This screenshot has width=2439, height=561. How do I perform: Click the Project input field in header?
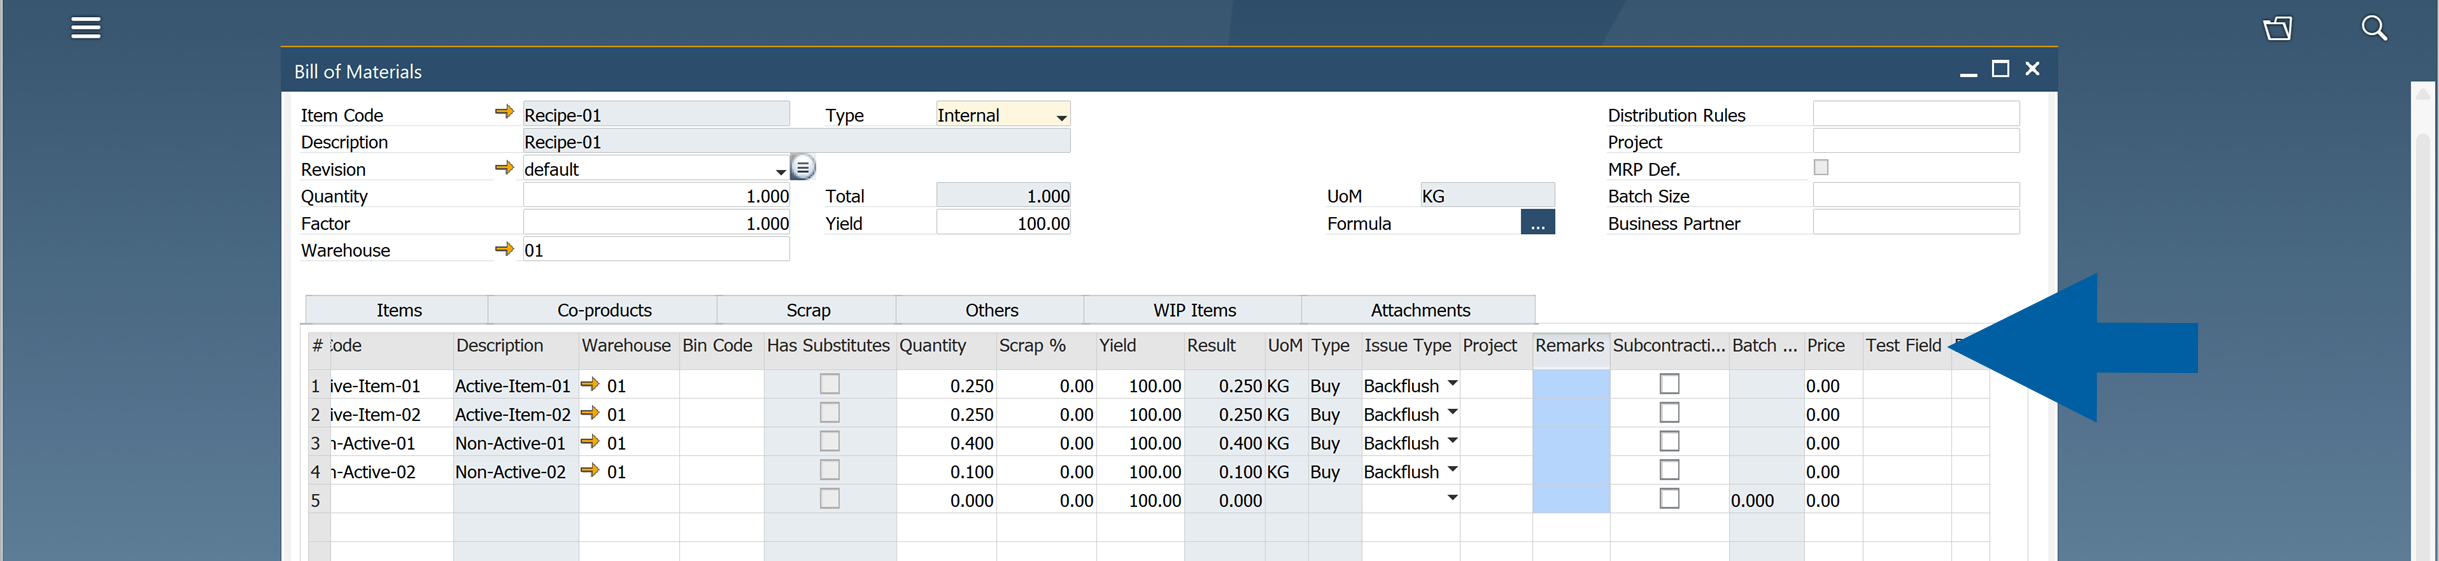[x=1916, y=141]
